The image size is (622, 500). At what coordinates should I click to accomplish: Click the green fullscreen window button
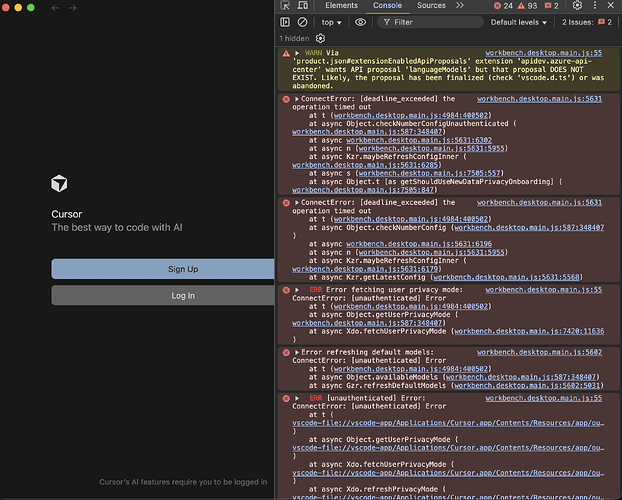(31, 8)
